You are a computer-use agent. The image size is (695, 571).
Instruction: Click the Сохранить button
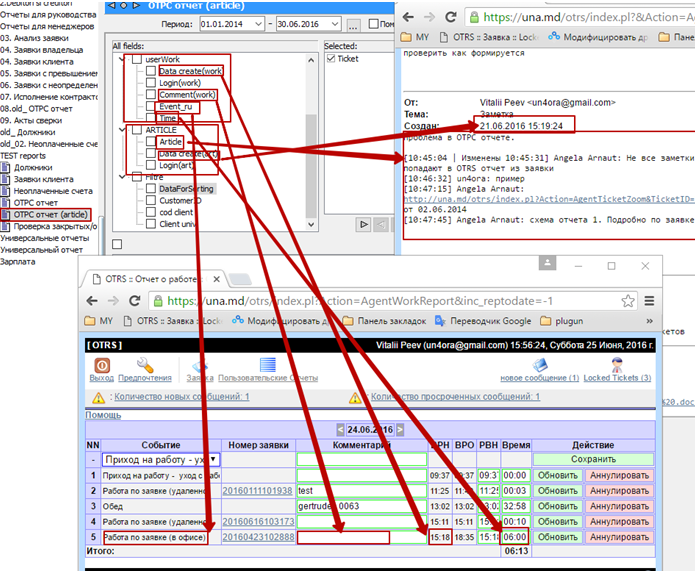593,459
